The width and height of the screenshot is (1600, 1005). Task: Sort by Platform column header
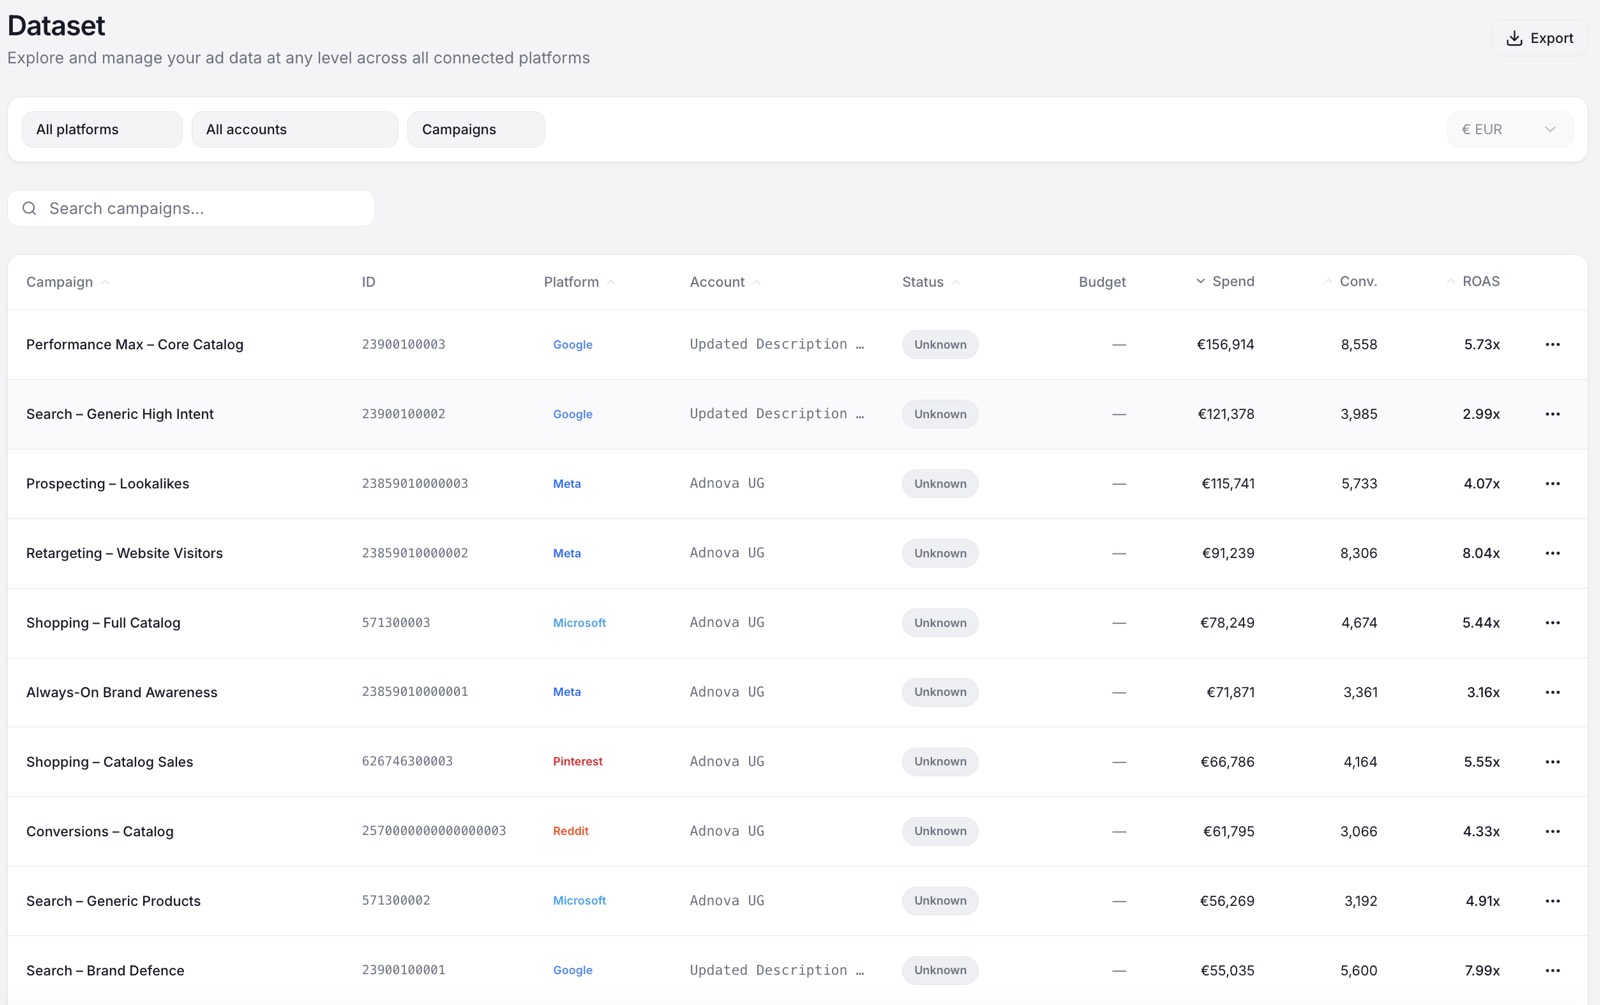point(579,282)
